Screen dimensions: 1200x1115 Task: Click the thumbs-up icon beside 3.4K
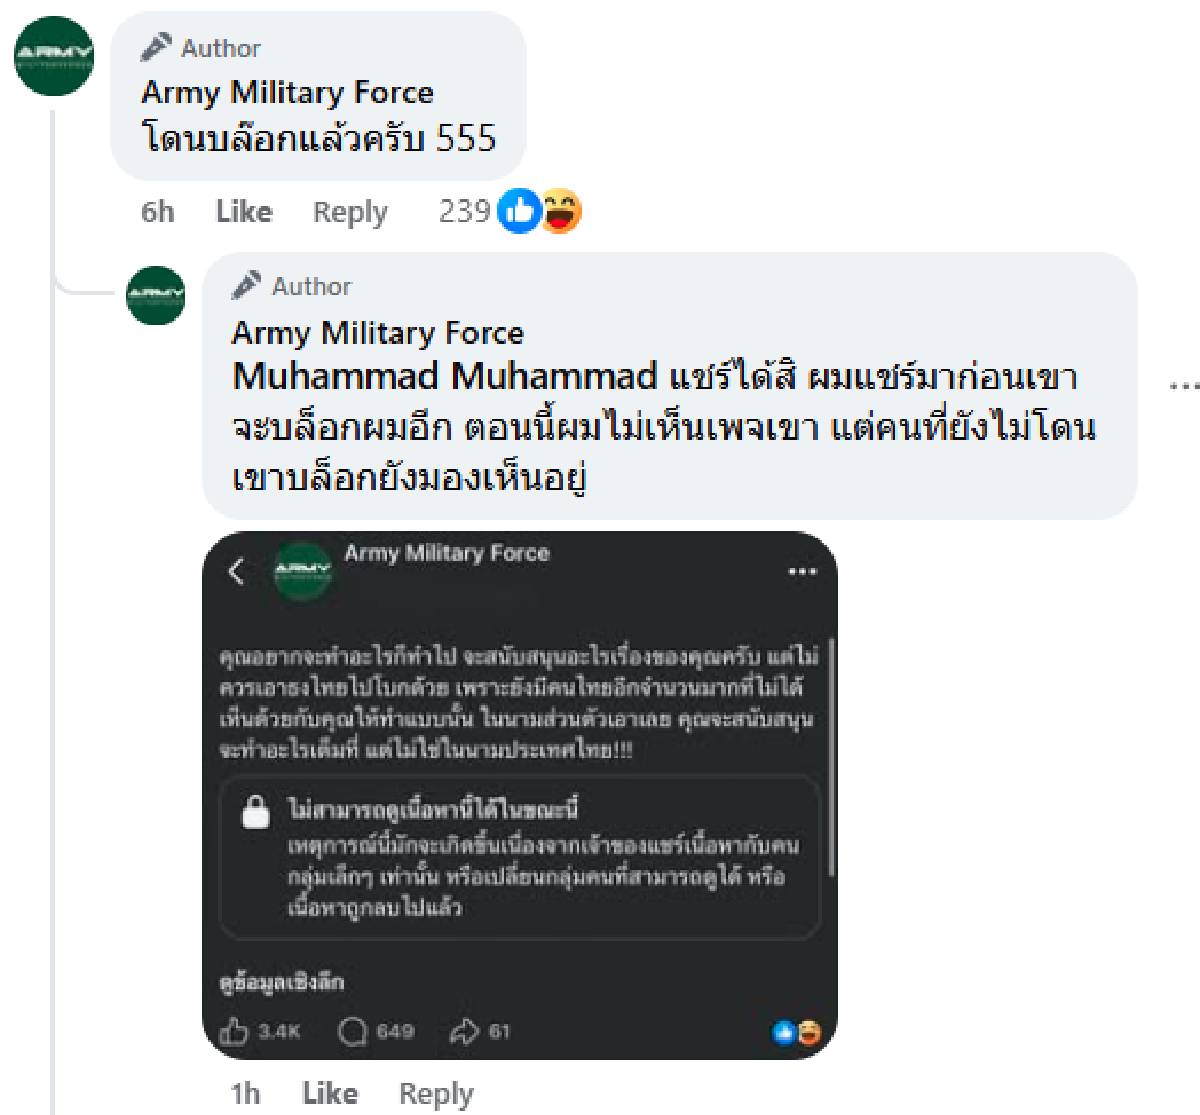pyautogui.click(x=233, y=1031)
